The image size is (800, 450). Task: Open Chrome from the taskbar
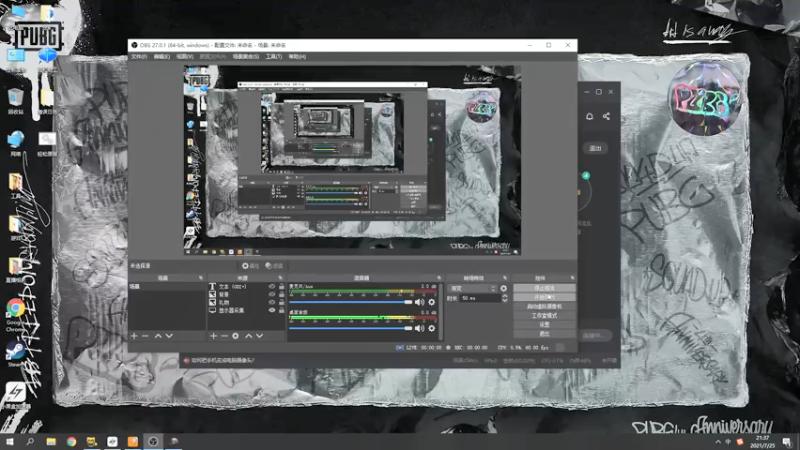(71, 441)
